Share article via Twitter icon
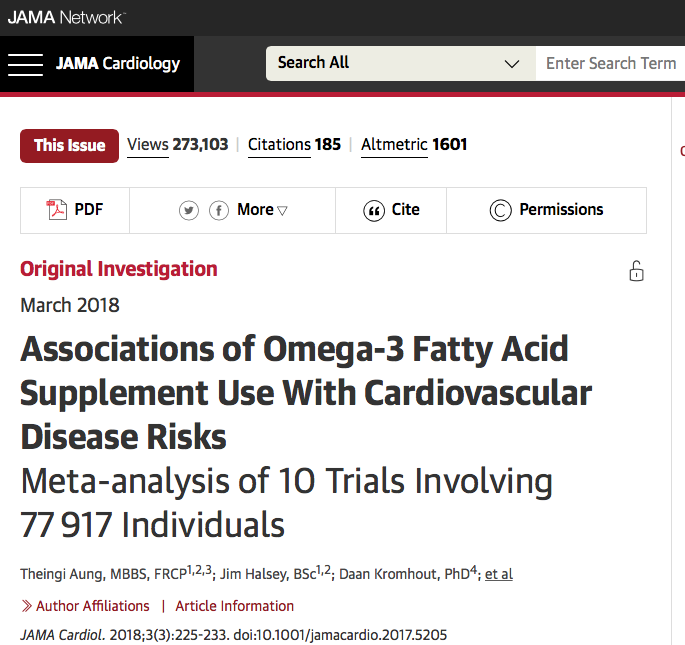The width and height of the screenshot is (685, 645). point(189,210)
